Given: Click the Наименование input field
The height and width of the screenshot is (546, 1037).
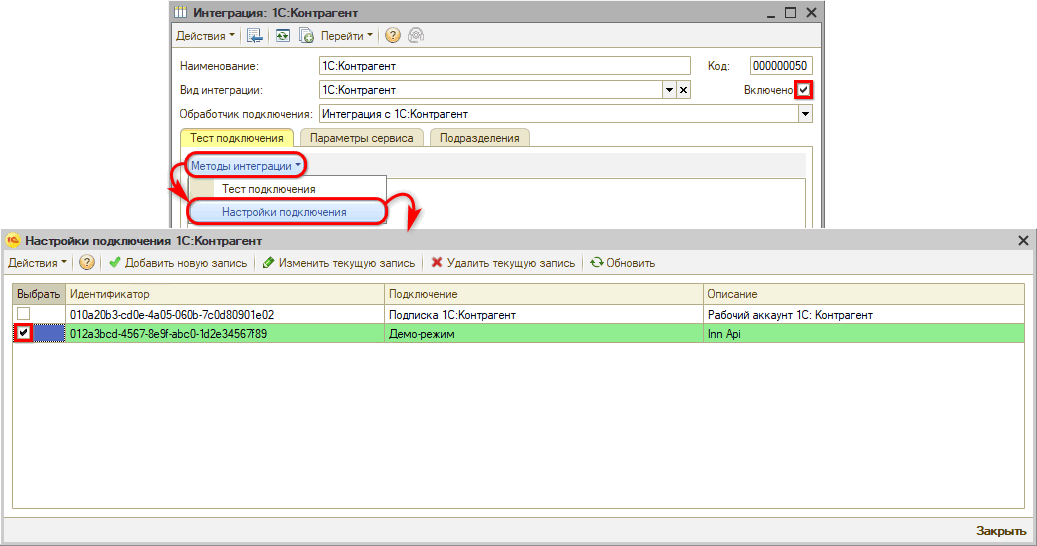Looking at the screenshot, I should [x=504, y=66].
